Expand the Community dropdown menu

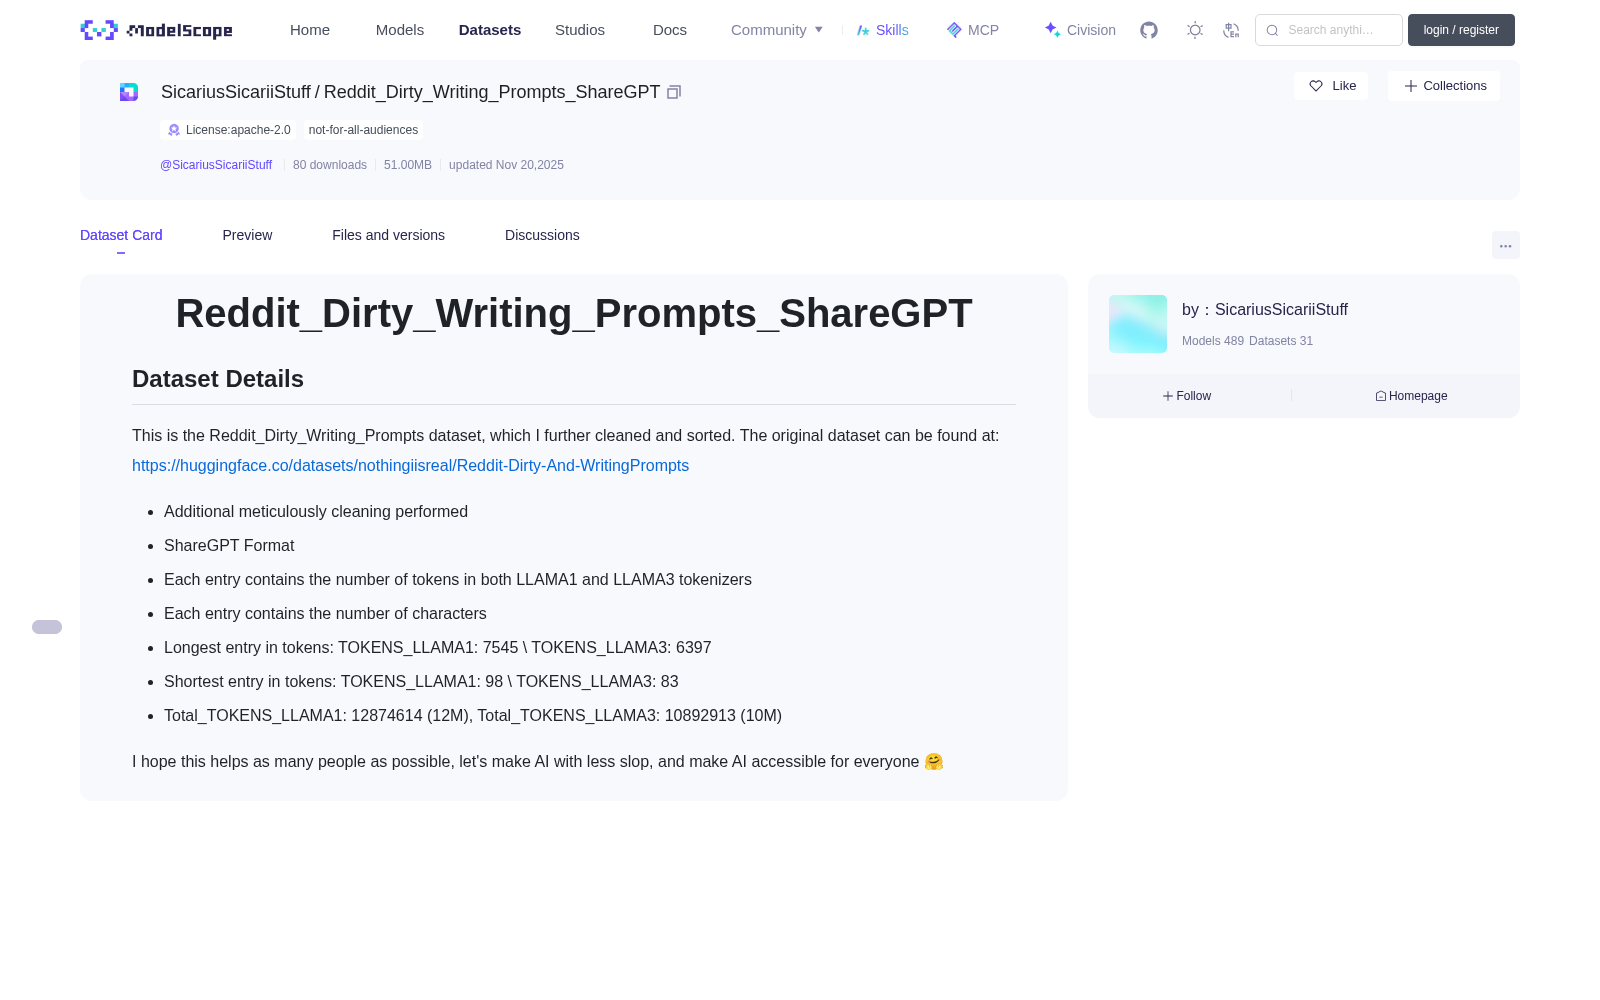[x=777, y=30]
